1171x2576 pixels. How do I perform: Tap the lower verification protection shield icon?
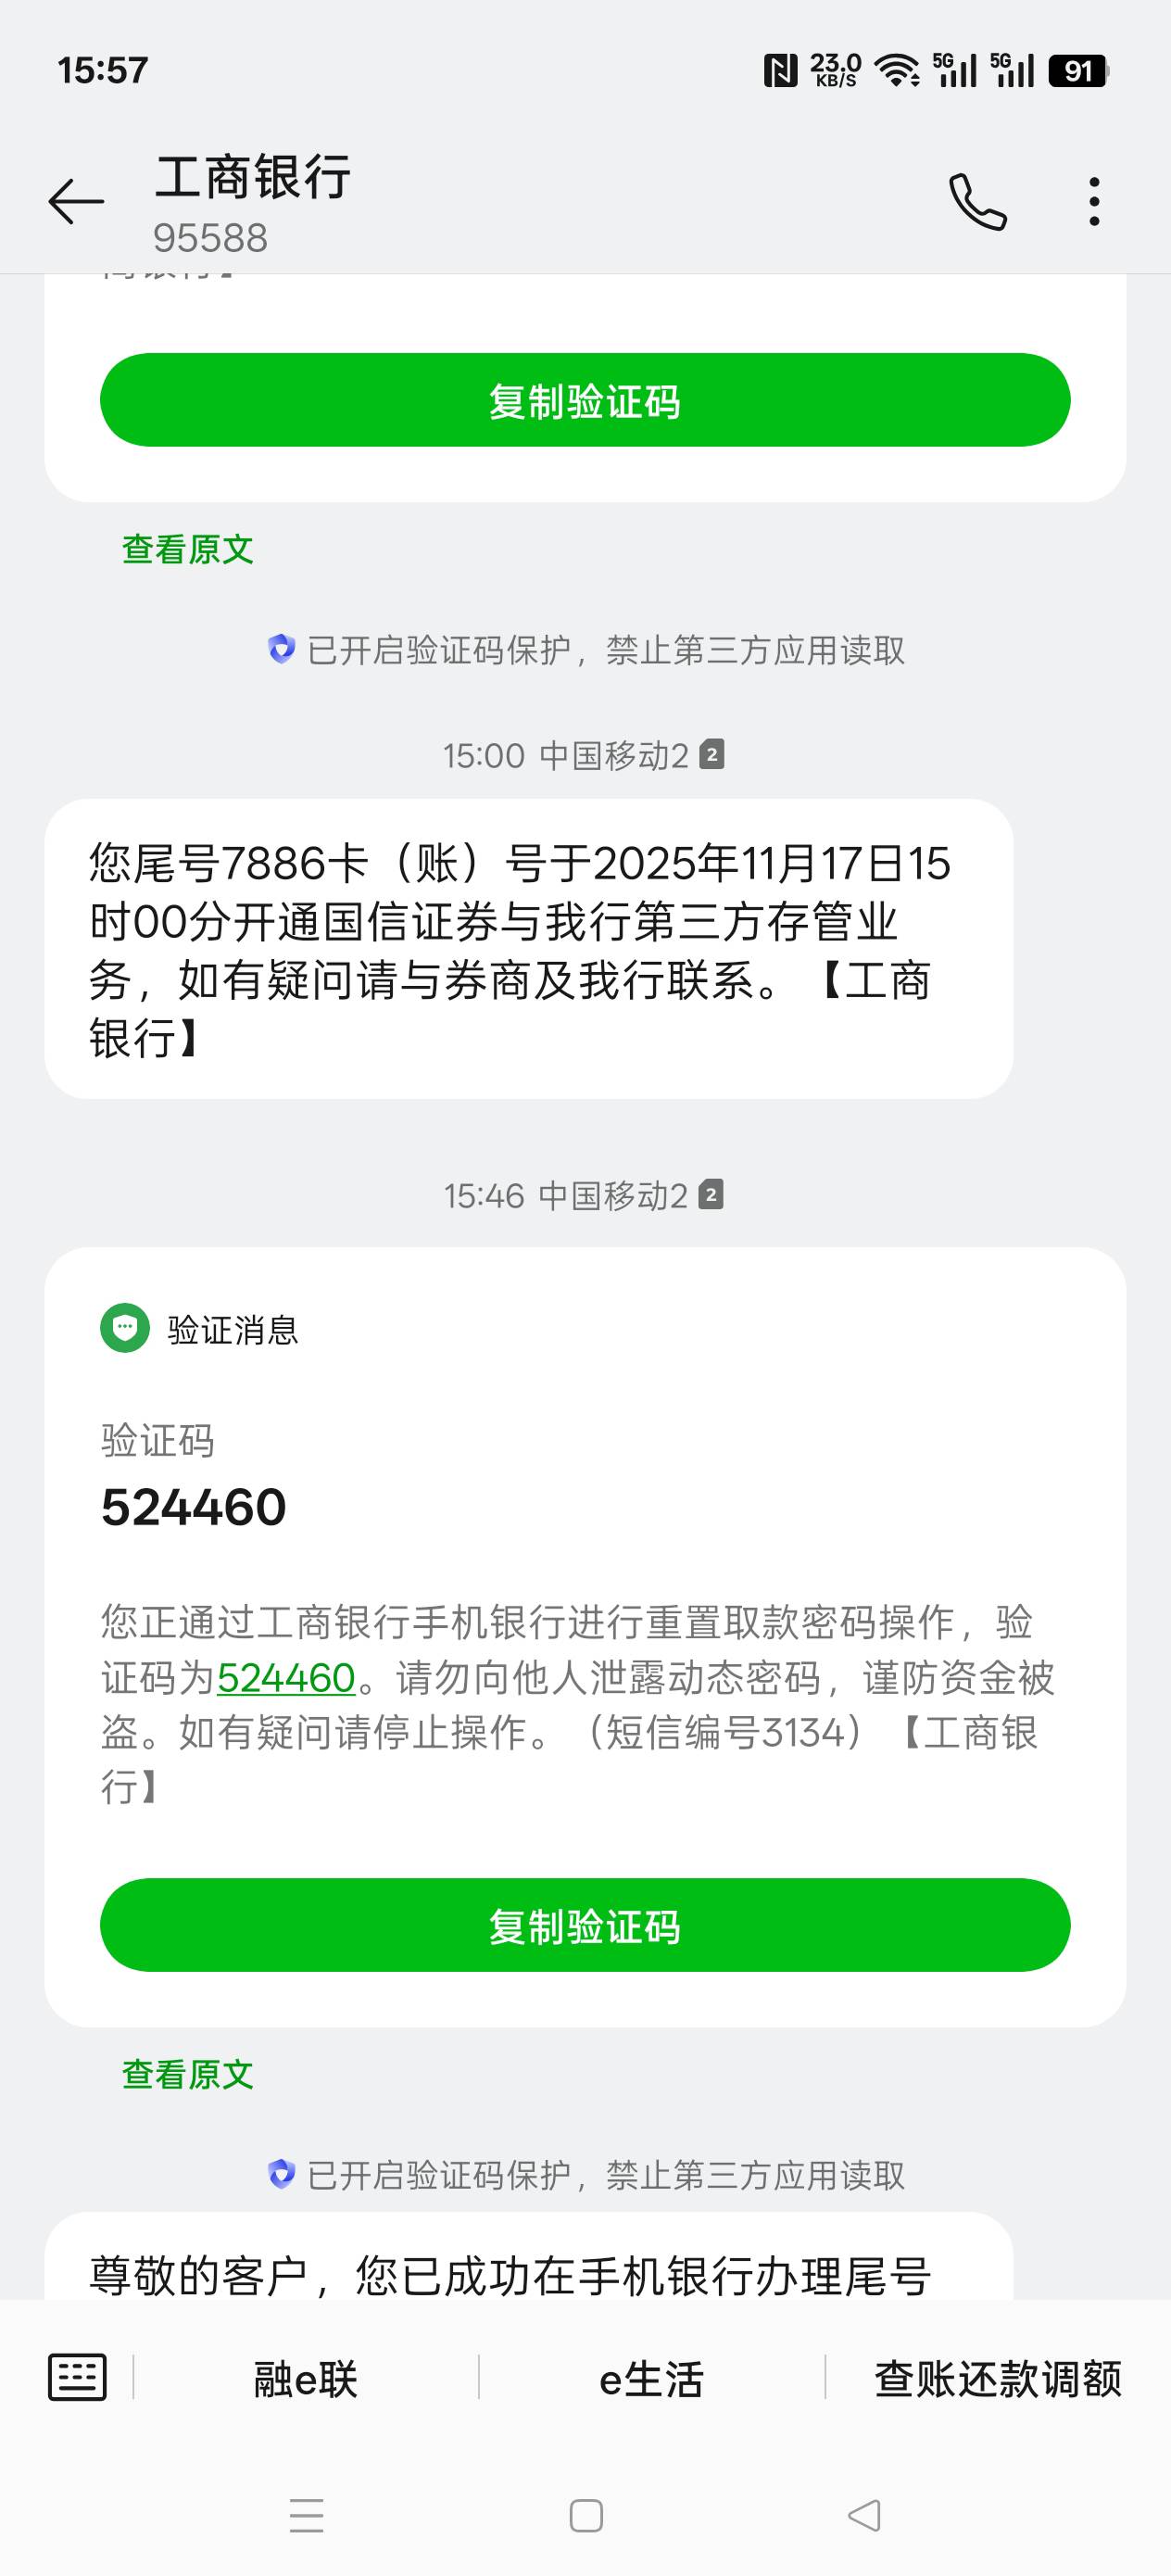pyautogui.click(x=282, y=2173)
